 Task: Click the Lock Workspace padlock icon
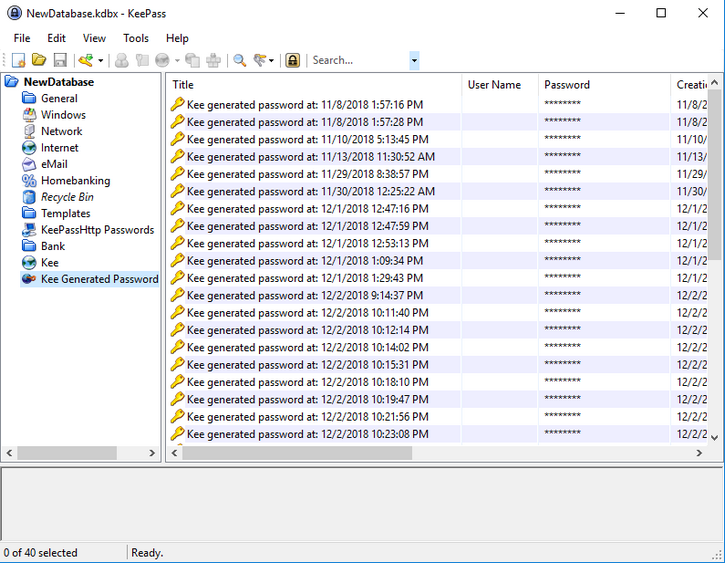pos(293,60)
